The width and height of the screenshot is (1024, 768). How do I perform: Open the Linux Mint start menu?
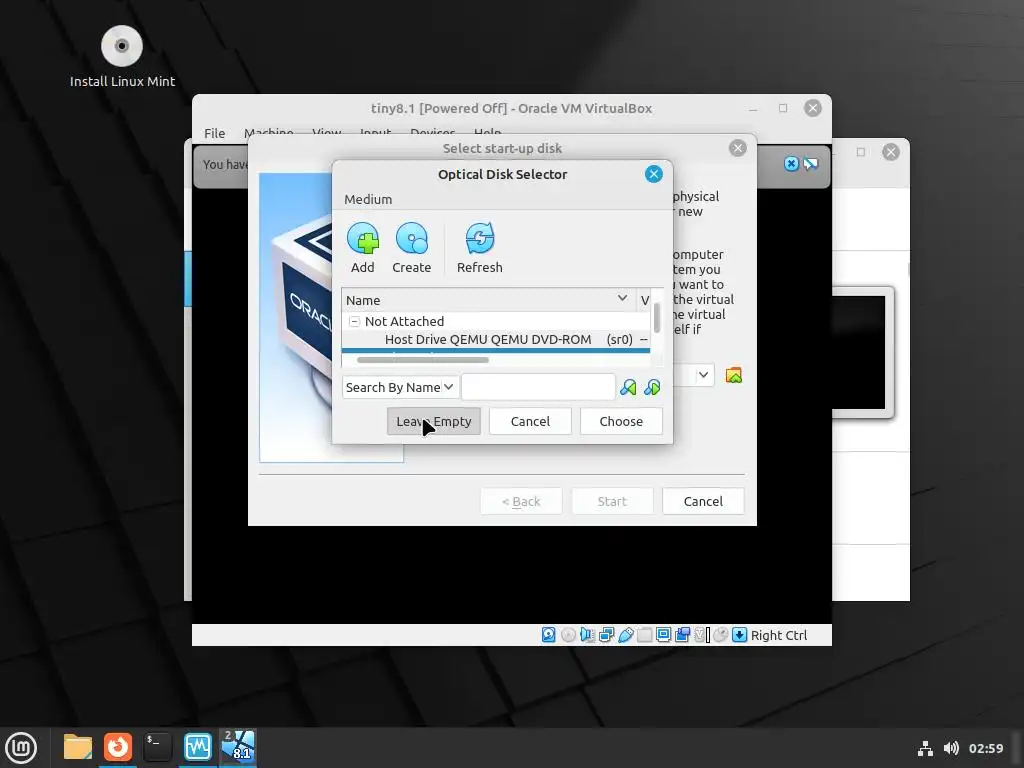(21, 748)
